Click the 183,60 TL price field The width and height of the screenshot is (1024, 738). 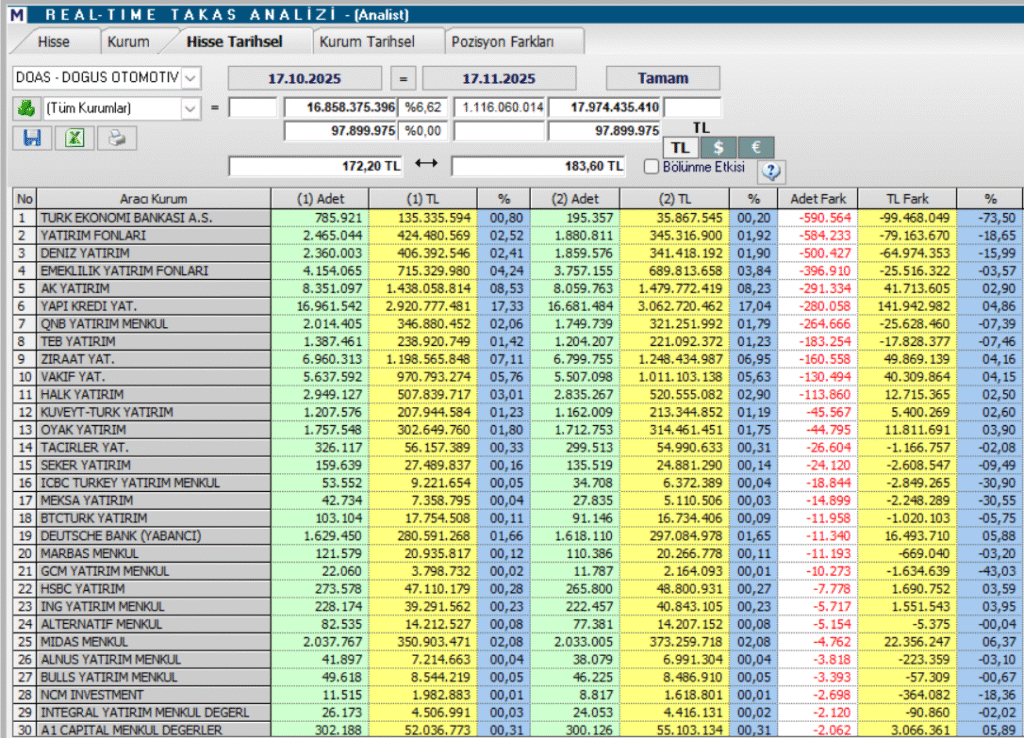(x=538, y=166)
